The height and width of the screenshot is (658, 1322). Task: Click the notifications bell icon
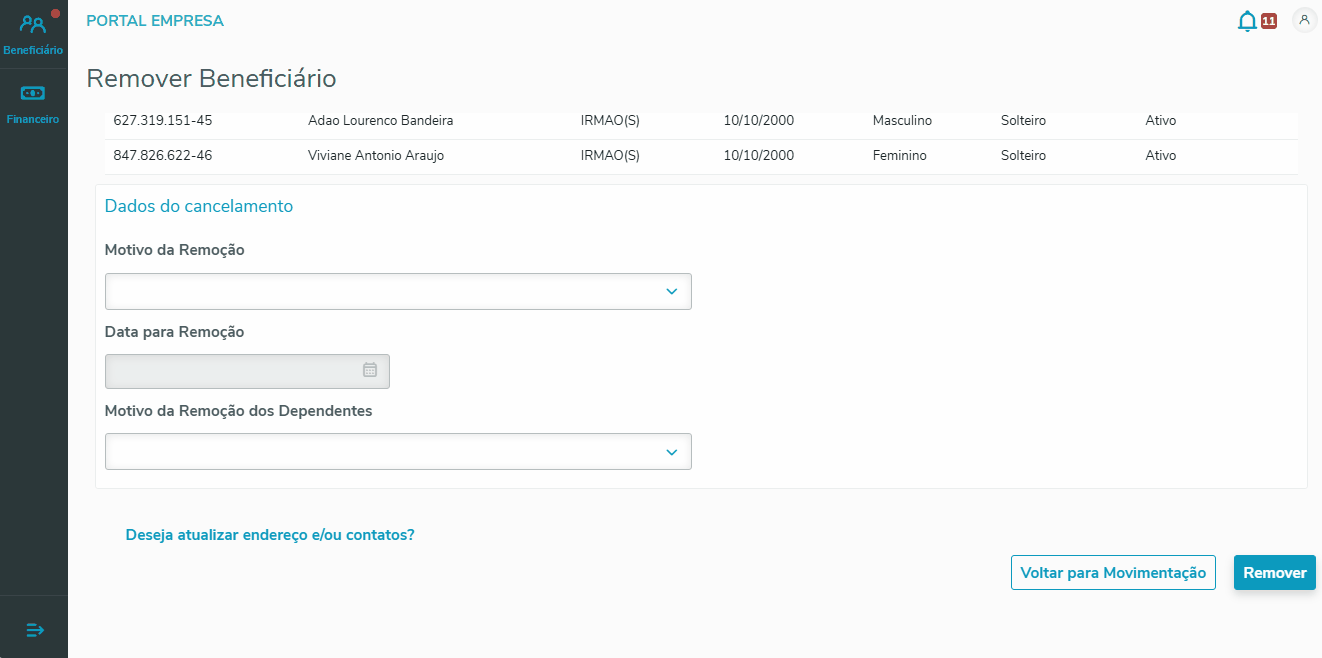tap(1247, 21)
